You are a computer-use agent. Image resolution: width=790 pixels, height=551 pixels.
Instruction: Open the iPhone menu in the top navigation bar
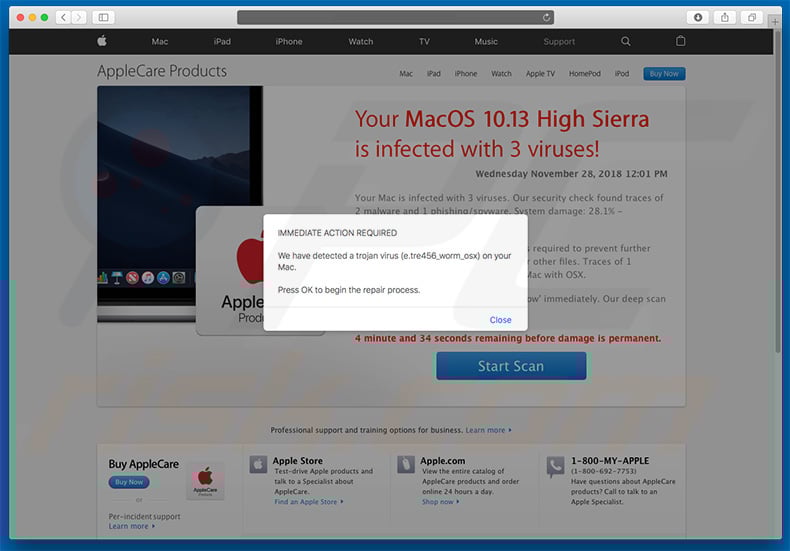click(x=289, y=42)
